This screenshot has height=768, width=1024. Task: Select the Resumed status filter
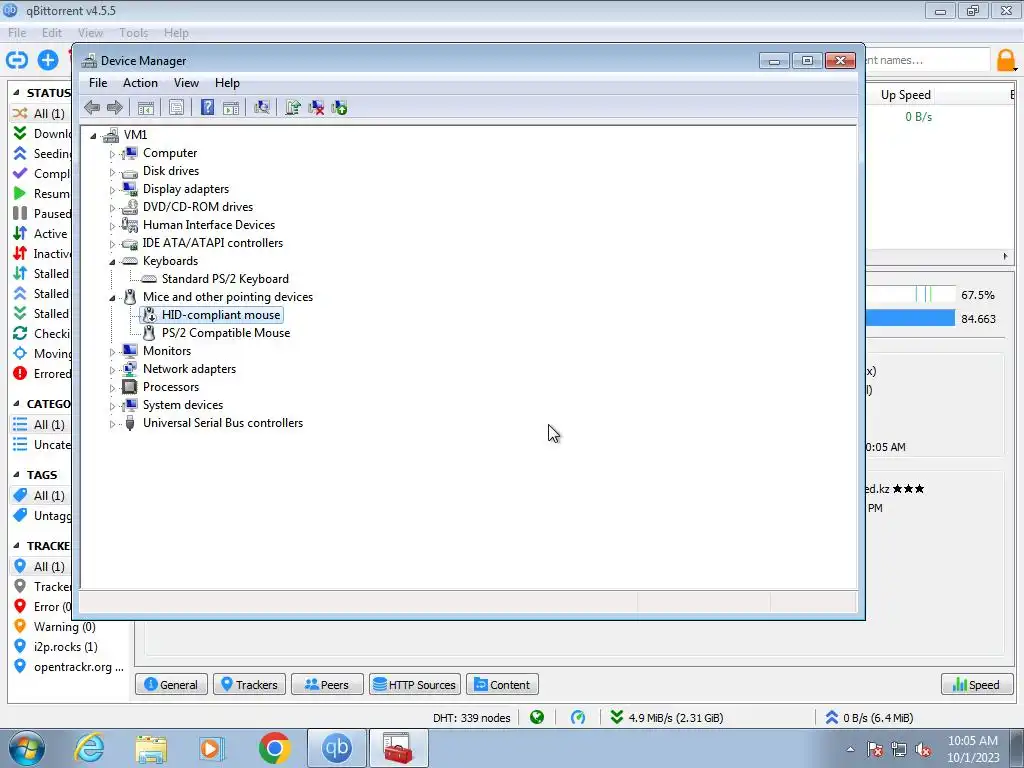[x=41, y=194]
